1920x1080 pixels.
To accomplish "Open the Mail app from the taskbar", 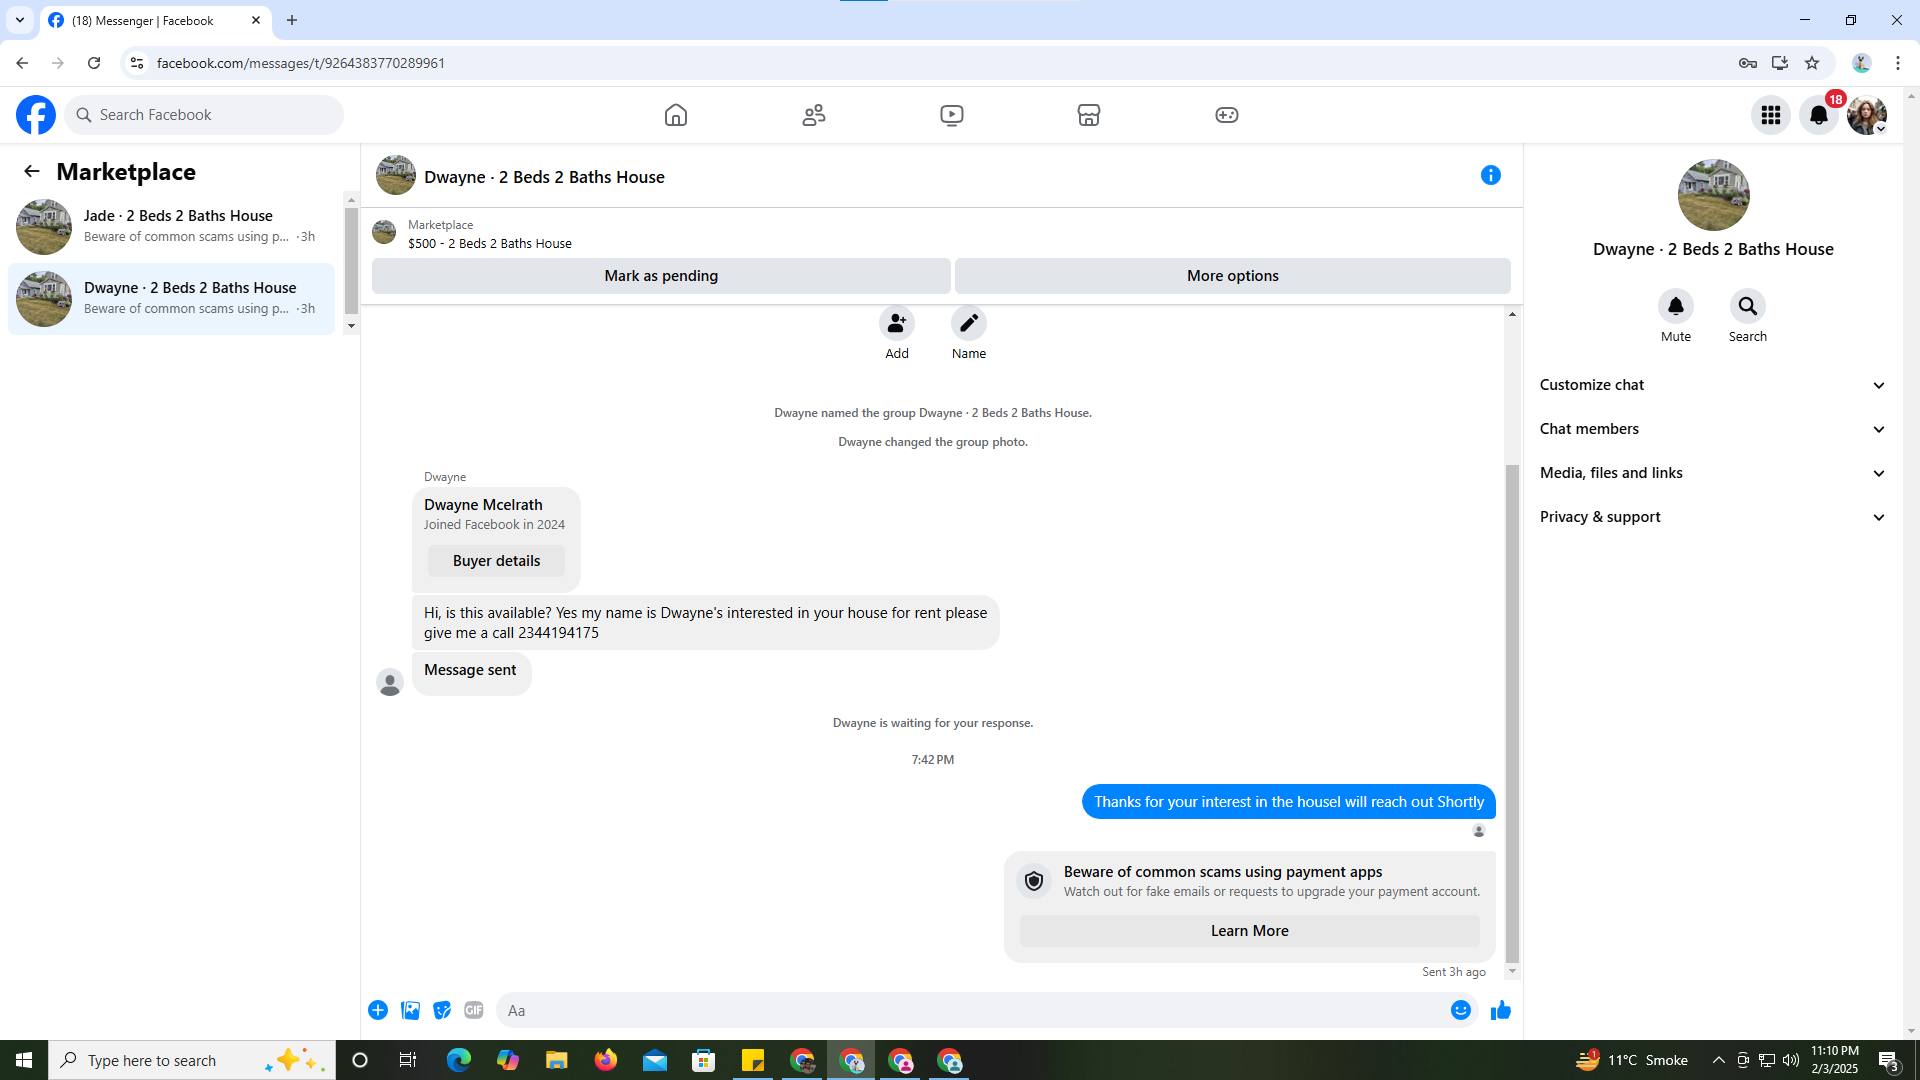I will [x=655, y=1060].
